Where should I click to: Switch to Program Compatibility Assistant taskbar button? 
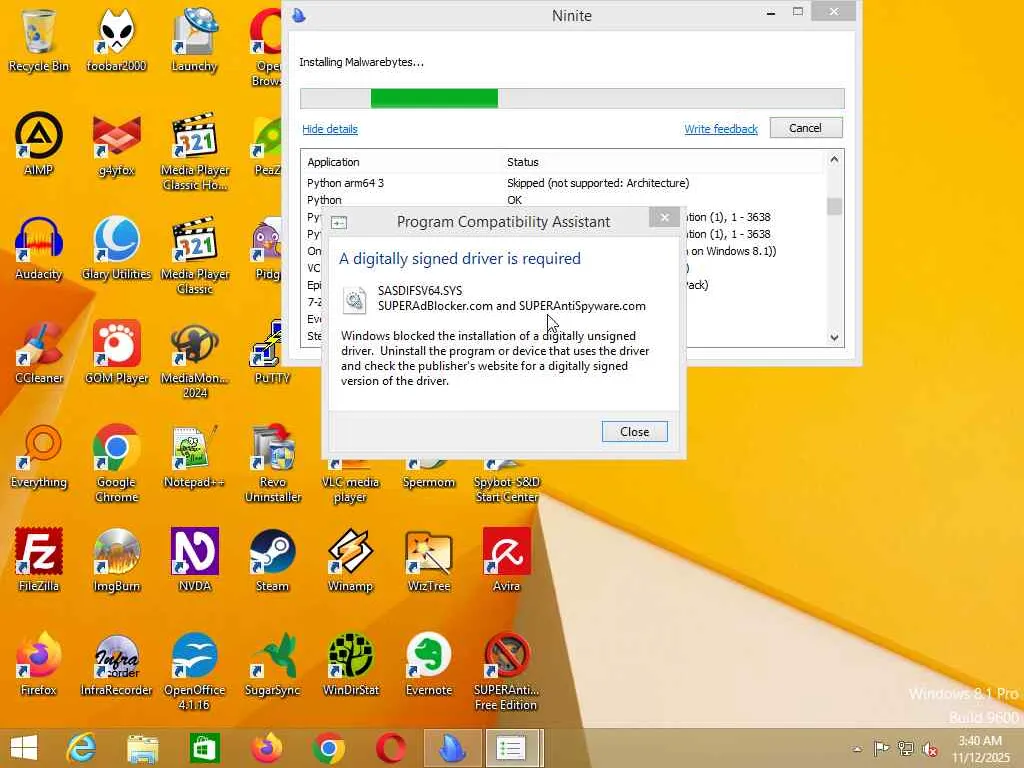tap(512, 748)
